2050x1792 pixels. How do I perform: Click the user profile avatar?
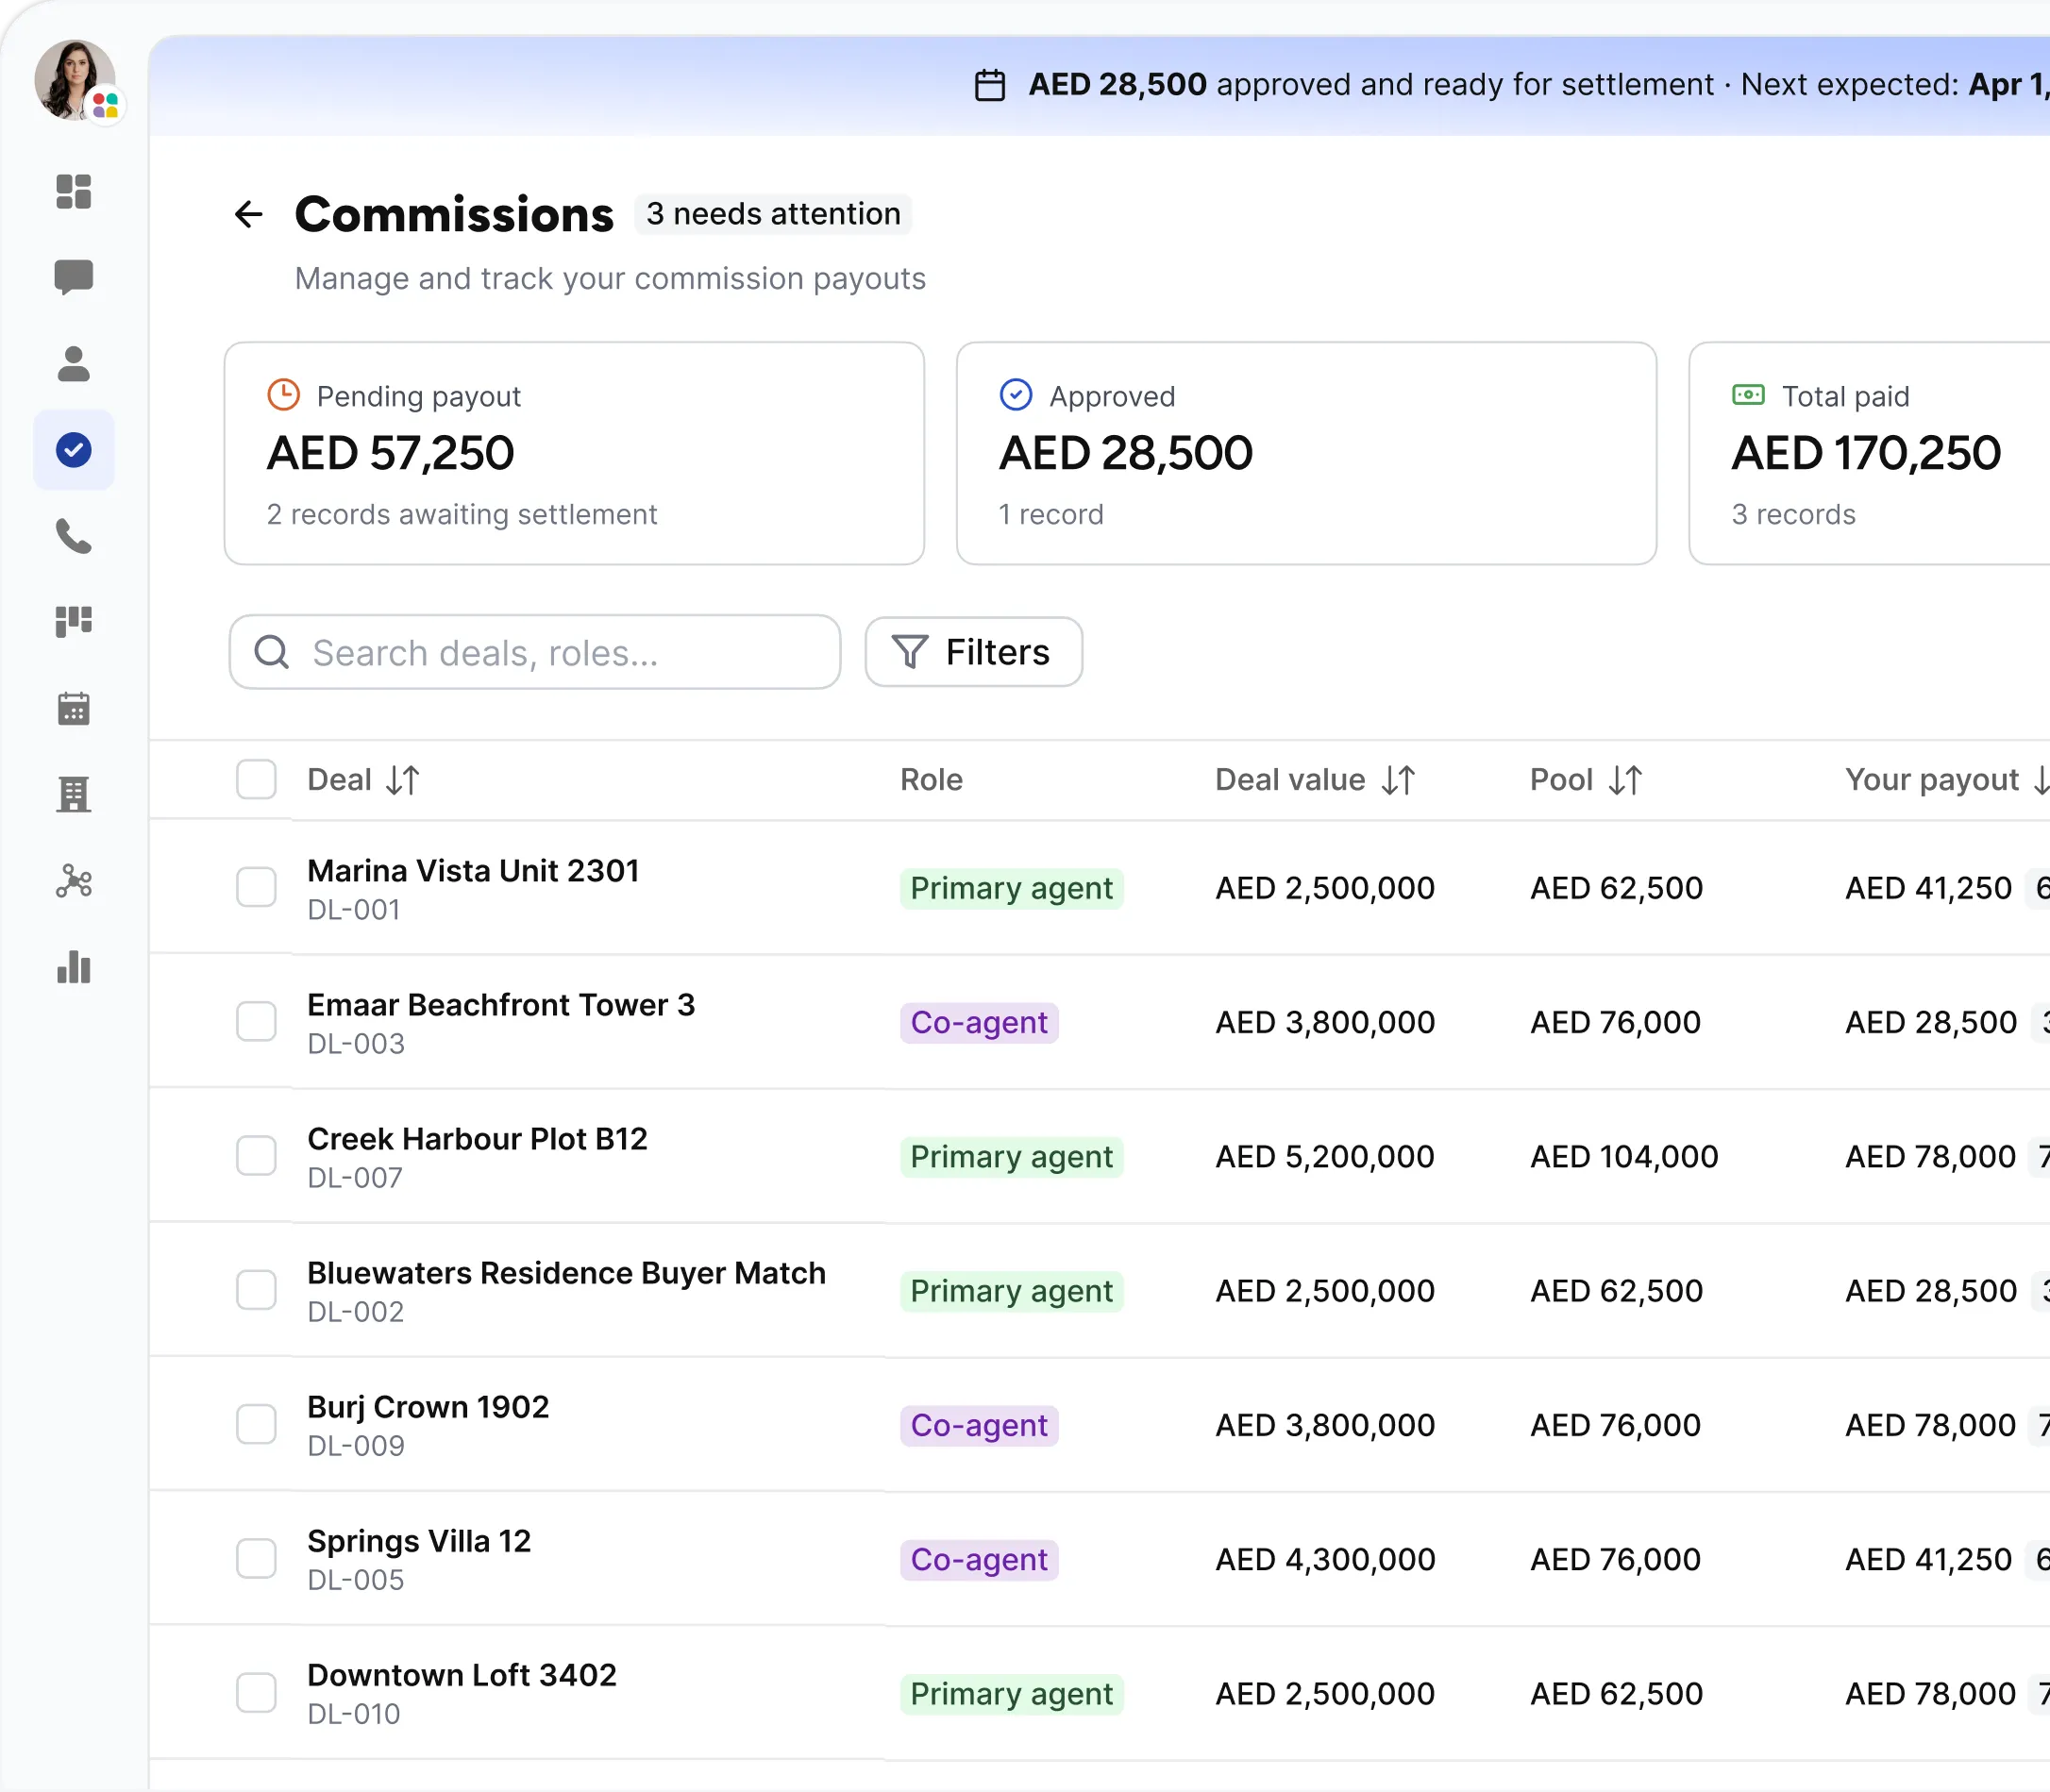[x=75, y=80]
